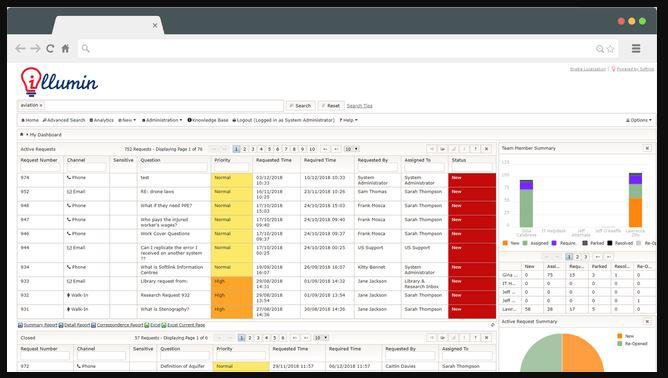The width and height of the screenshot is (668, 378).
Task: Click the High priority cell of request 932
Action: pyautogui.click(x=232, y=297)
